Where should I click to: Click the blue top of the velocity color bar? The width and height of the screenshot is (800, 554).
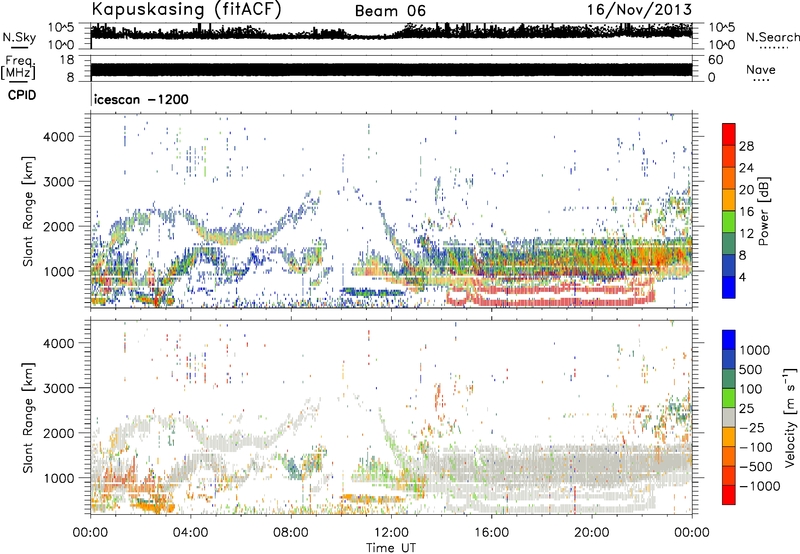tap(729, 340)
